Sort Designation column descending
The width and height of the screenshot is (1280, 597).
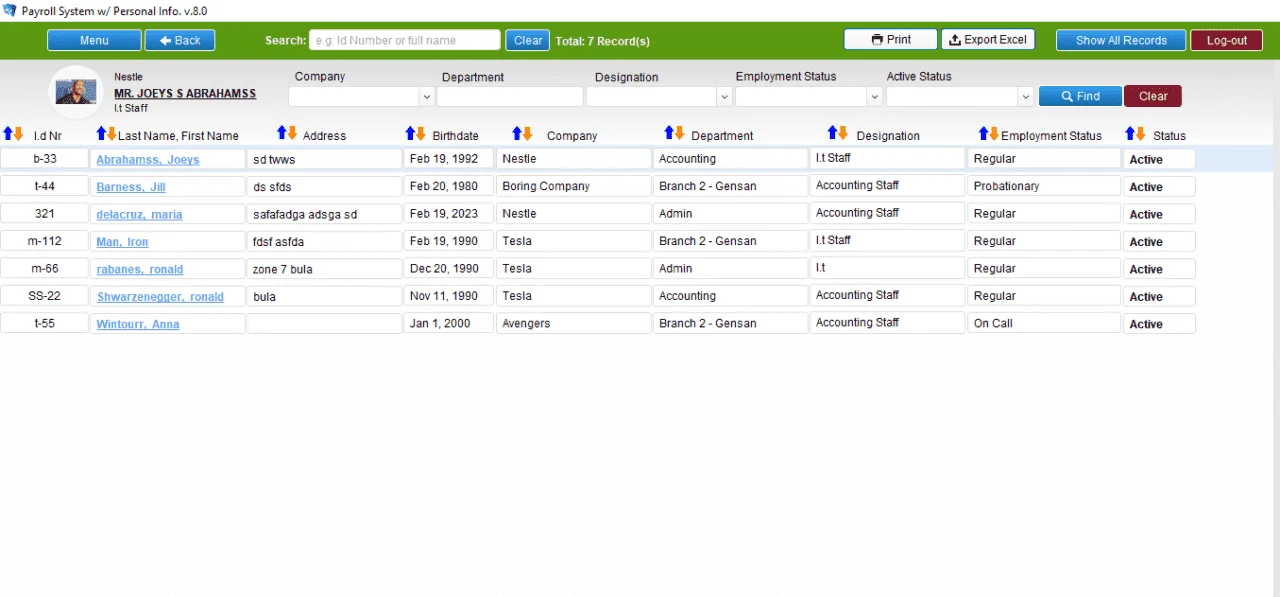tap(843, 133)
